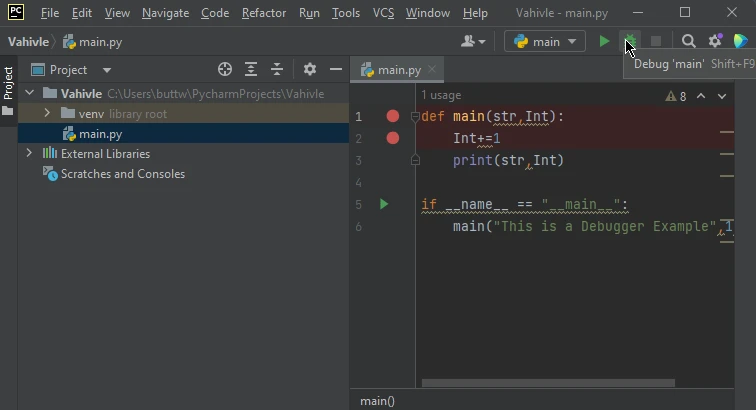The height and width of the screenshot is (410, 756).
Task: Remove the breakpoint on line 1
Action: (x=392, y=116)
